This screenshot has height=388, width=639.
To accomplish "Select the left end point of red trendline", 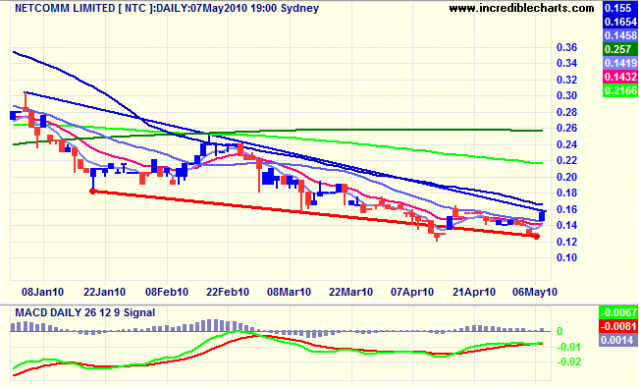I will tap(93, 191).
